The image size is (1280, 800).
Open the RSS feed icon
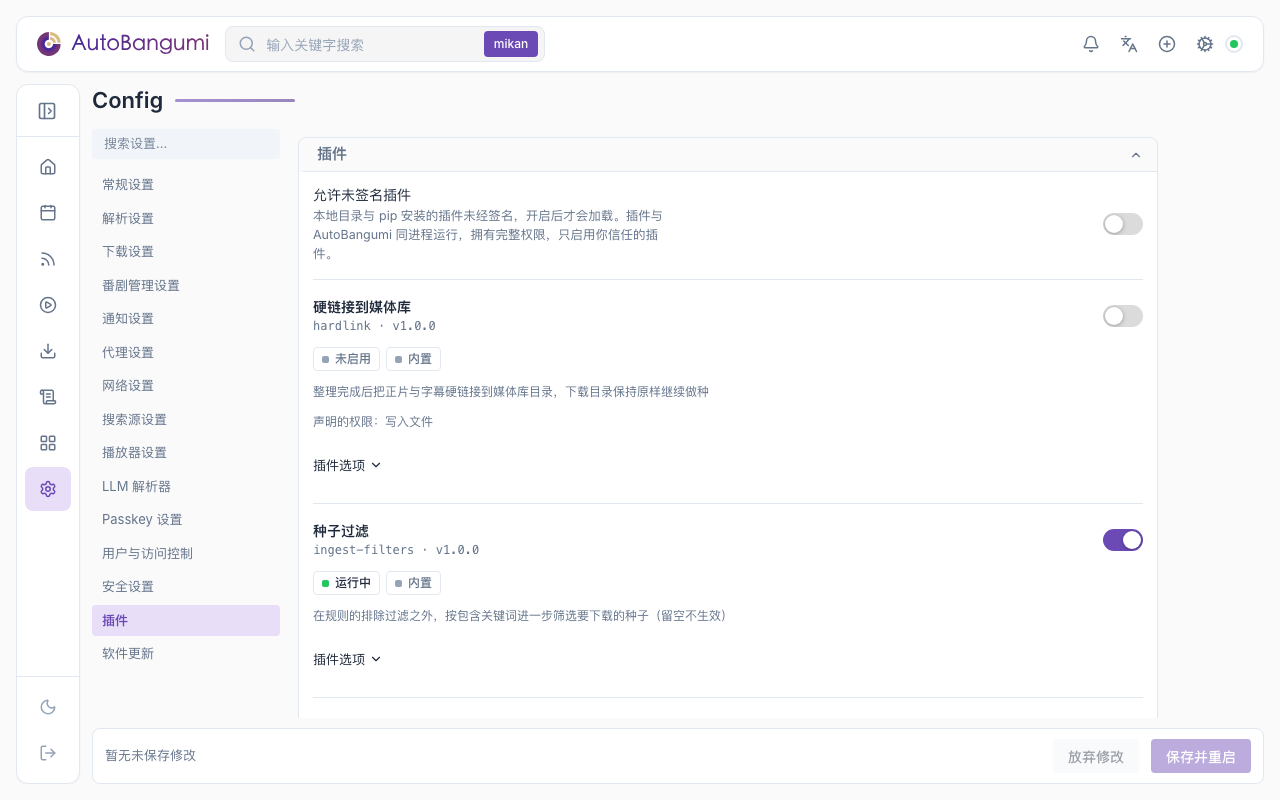click(x=48, y=259)
